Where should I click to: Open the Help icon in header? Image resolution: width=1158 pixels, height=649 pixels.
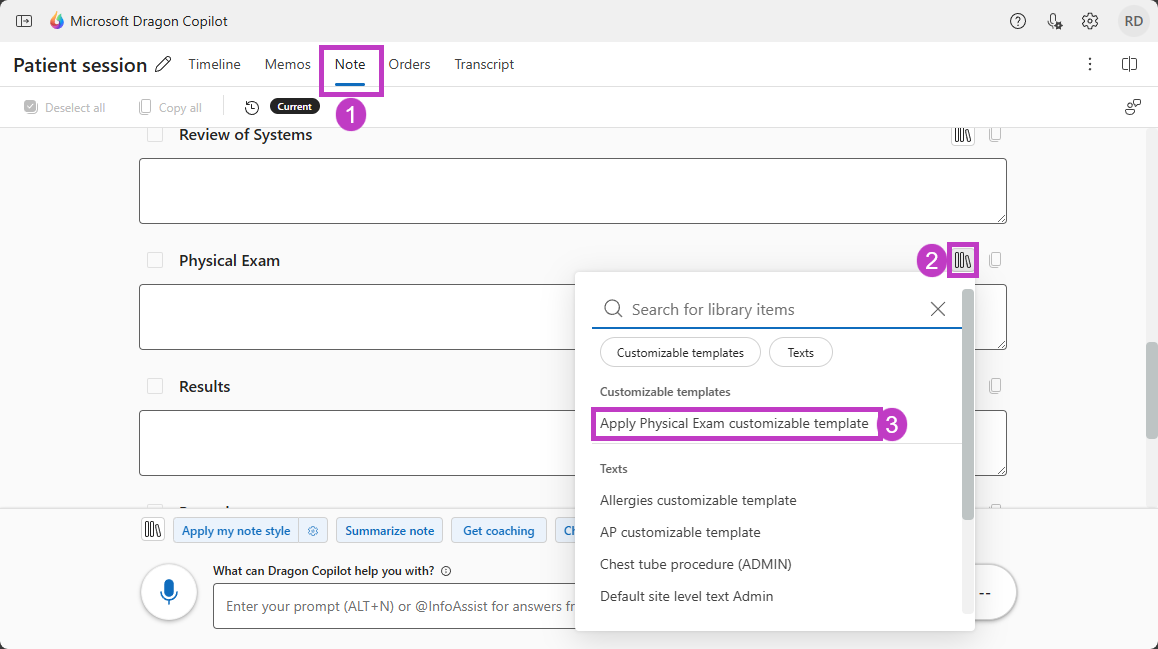point(1018,21)
